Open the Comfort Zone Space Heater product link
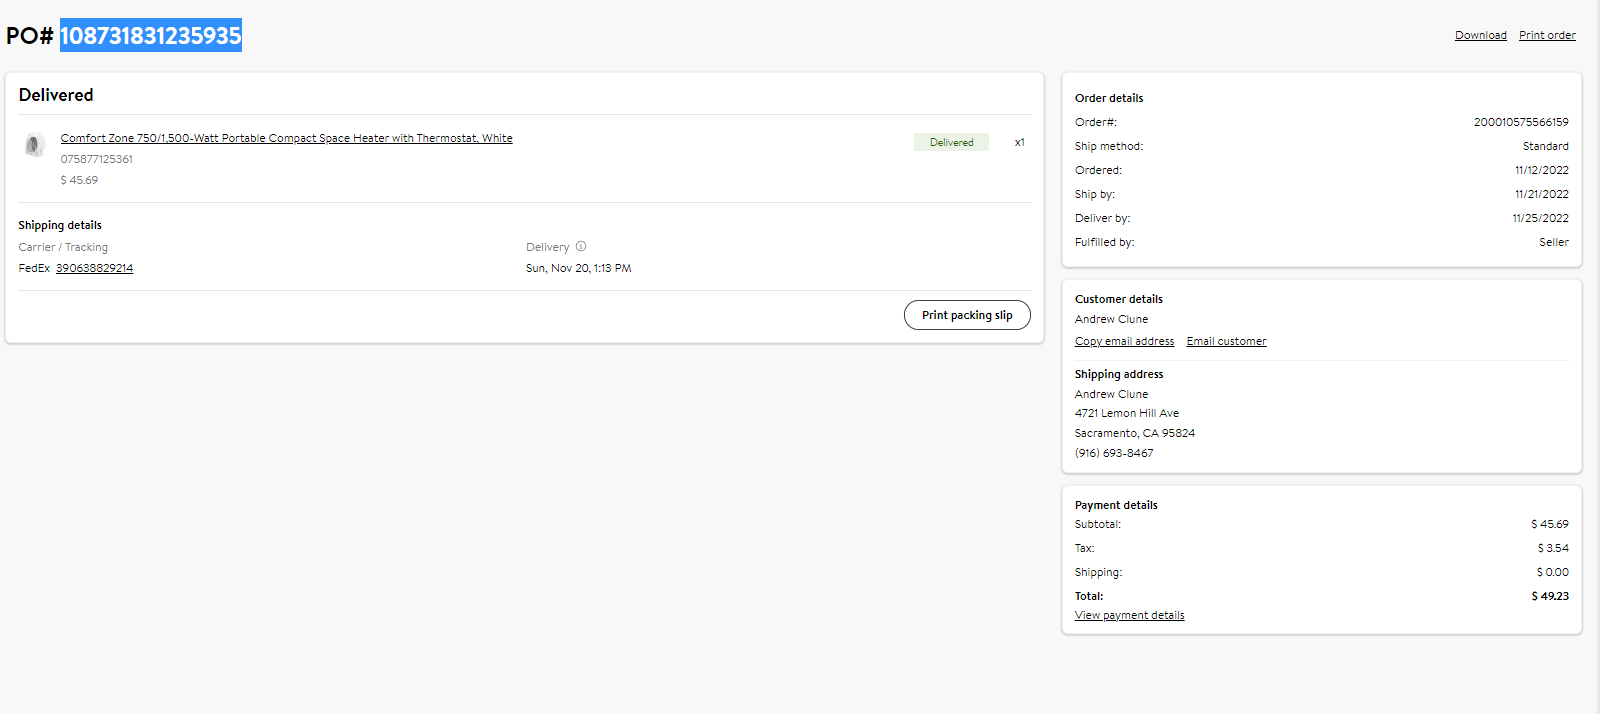The image size is (1600, 714). pos(286,138)
